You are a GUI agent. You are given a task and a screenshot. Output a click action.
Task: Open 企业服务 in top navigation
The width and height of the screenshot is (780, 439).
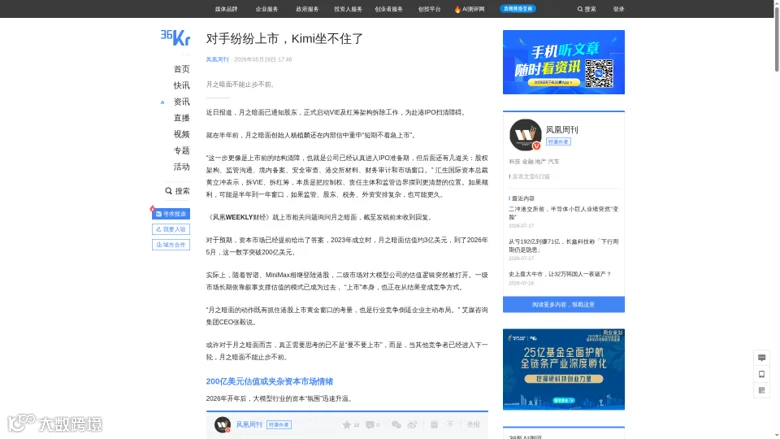(267, 9)
